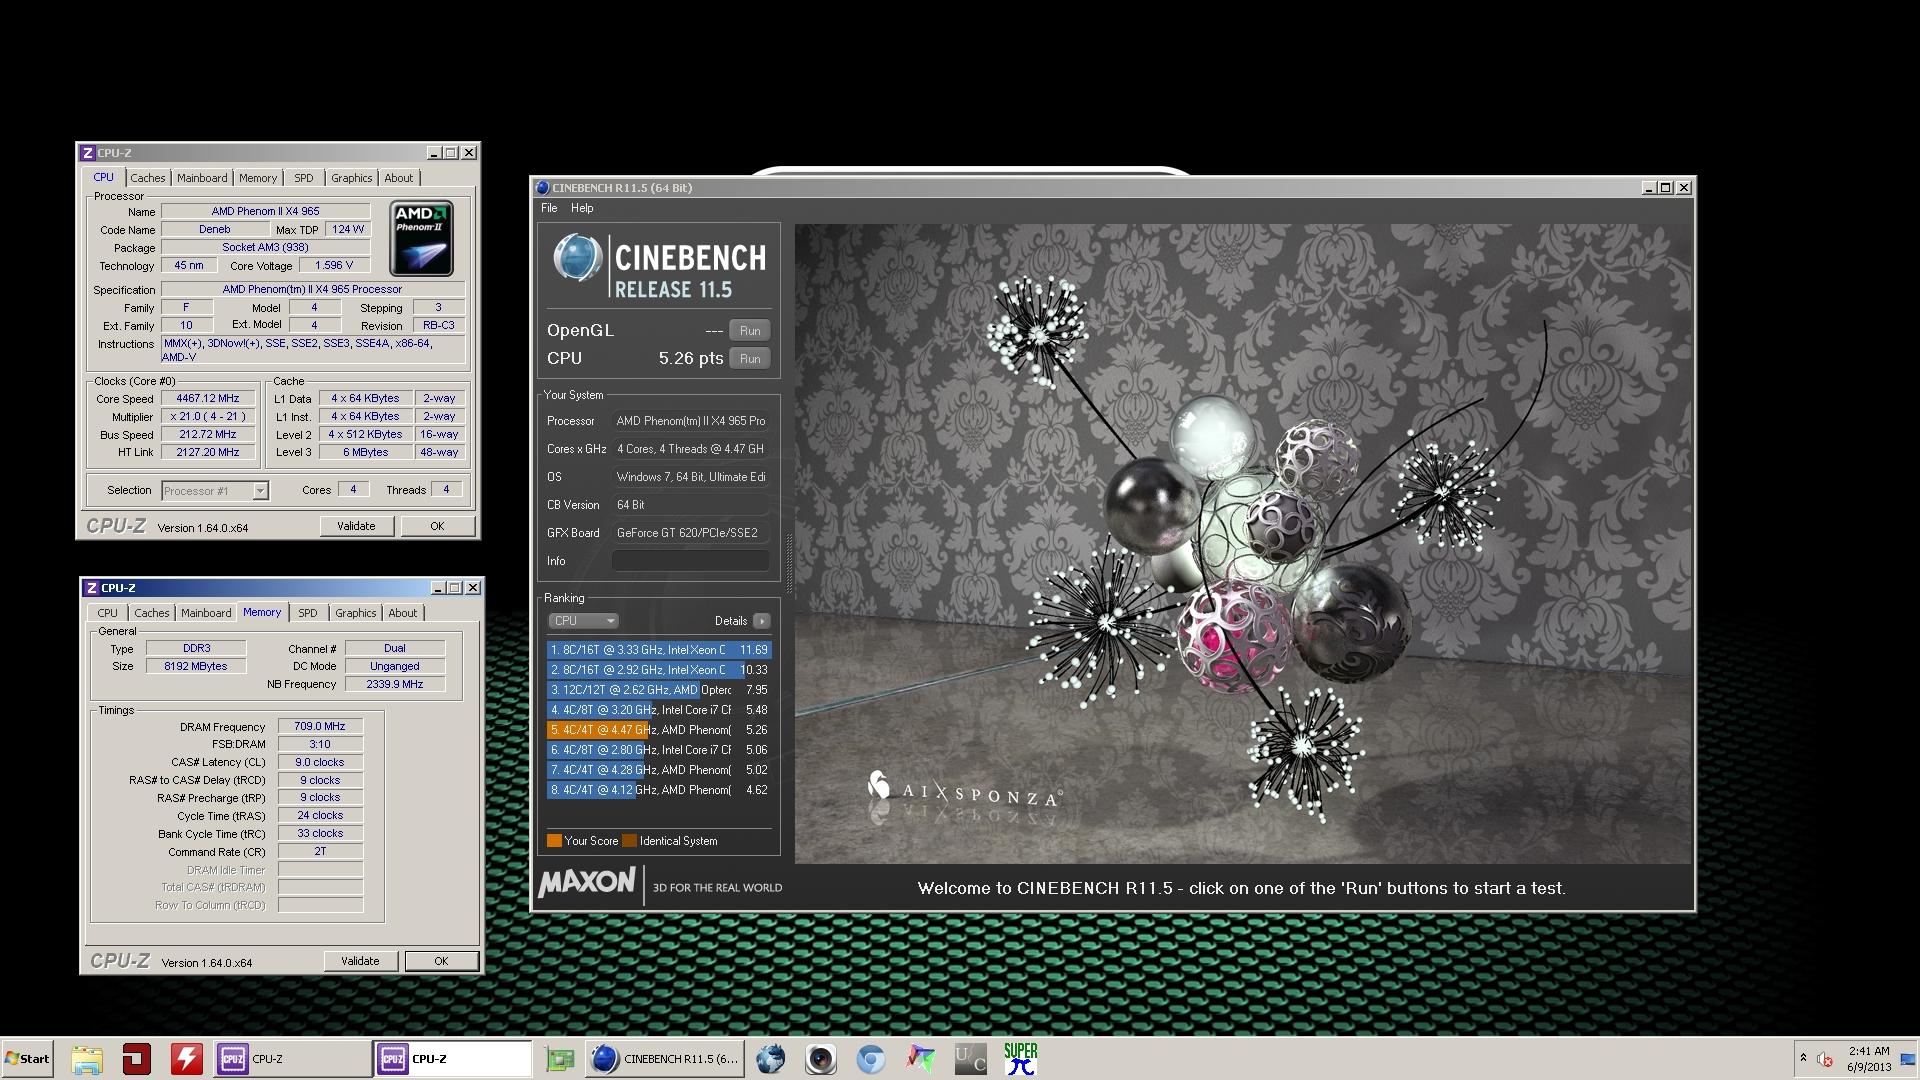Image resolution: width=1920 pixels, height=1080 pixels.
Task: Click the brown Identical System legend swatch
Action: tap(629, 841)
